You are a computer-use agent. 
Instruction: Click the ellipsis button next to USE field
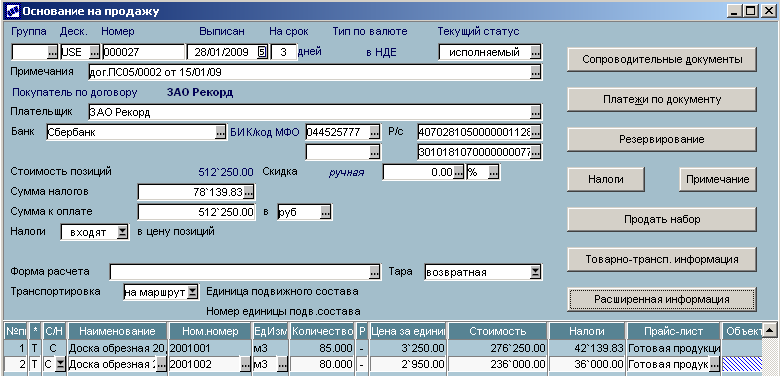[95, 52]
